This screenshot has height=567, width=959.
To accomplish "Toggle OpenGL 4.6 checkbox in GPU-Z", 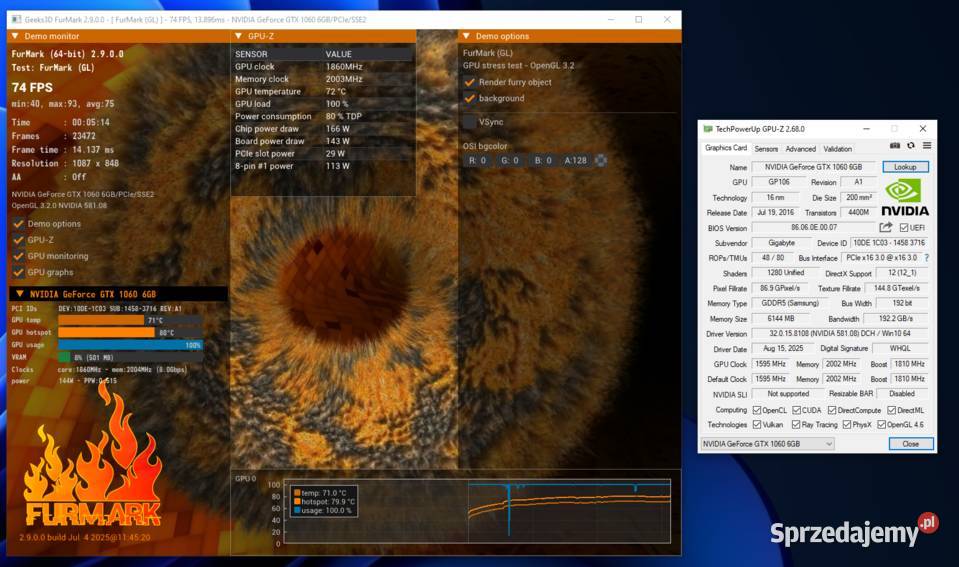I will 881,424.
